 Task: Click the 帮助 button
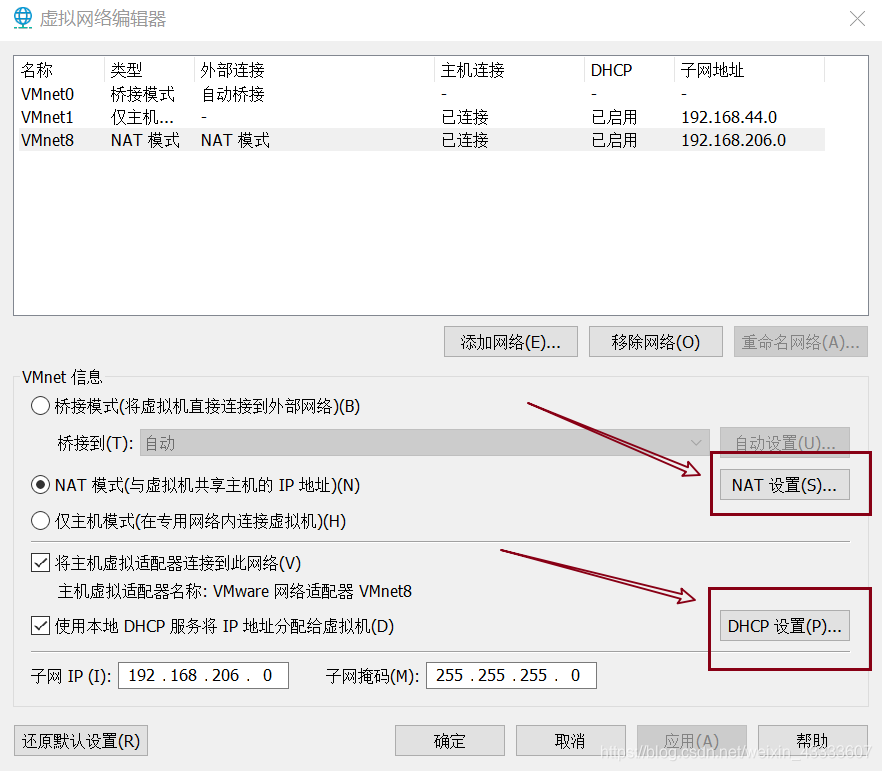coord(813,741)
